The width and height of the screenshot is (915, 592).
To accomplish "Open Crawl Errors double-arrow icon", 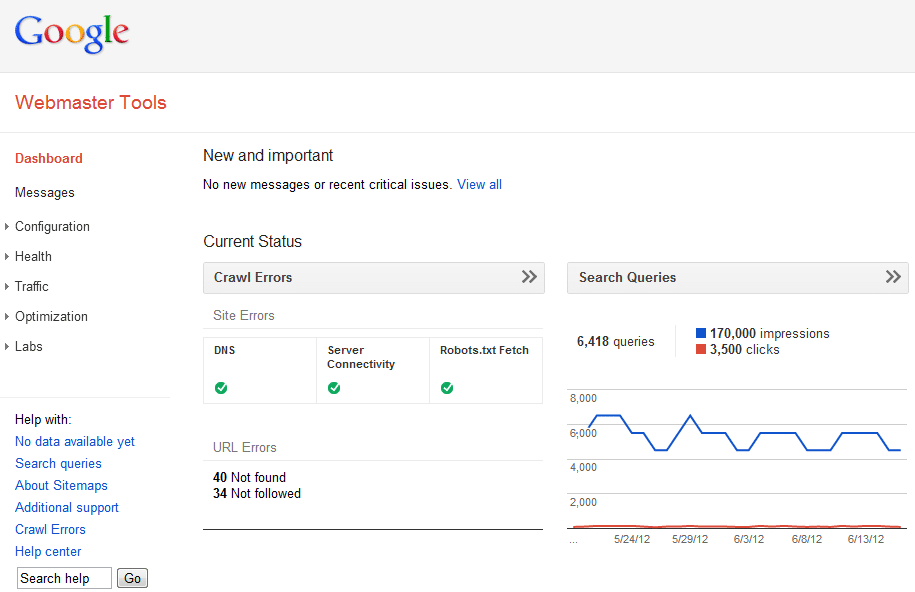I will pos(529,277).
